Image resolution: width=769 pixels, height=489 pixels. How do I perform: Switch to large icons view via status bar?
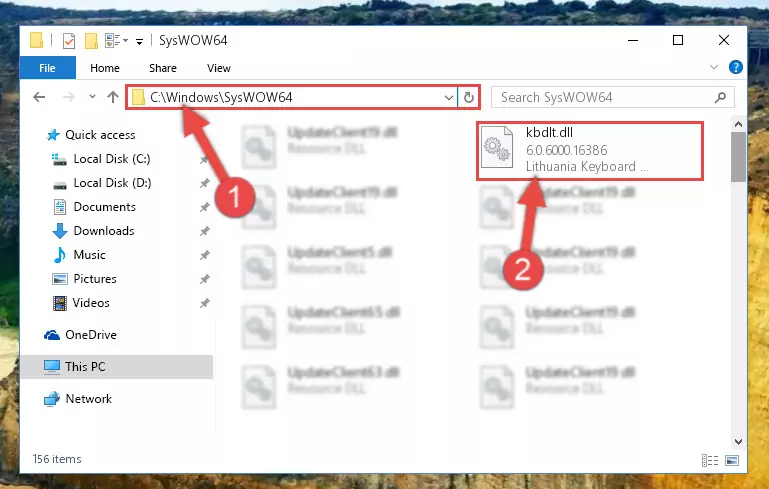732,460
